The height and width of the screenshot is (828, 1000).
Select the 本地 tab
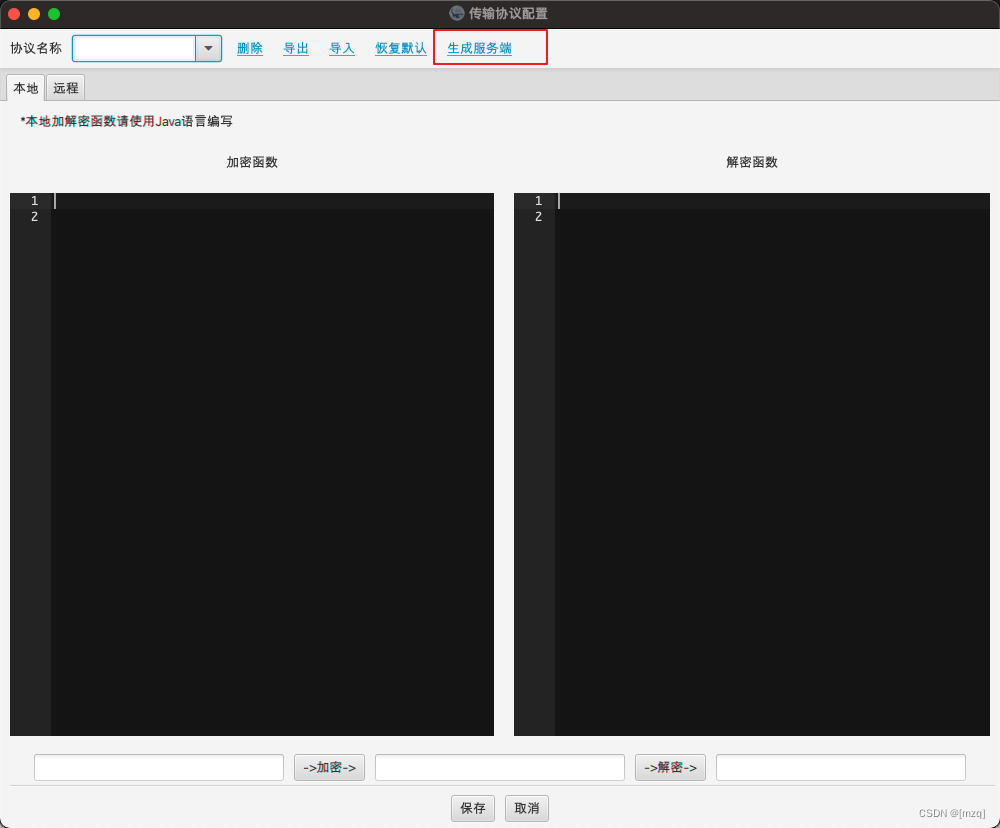click(x=25, y=87)
